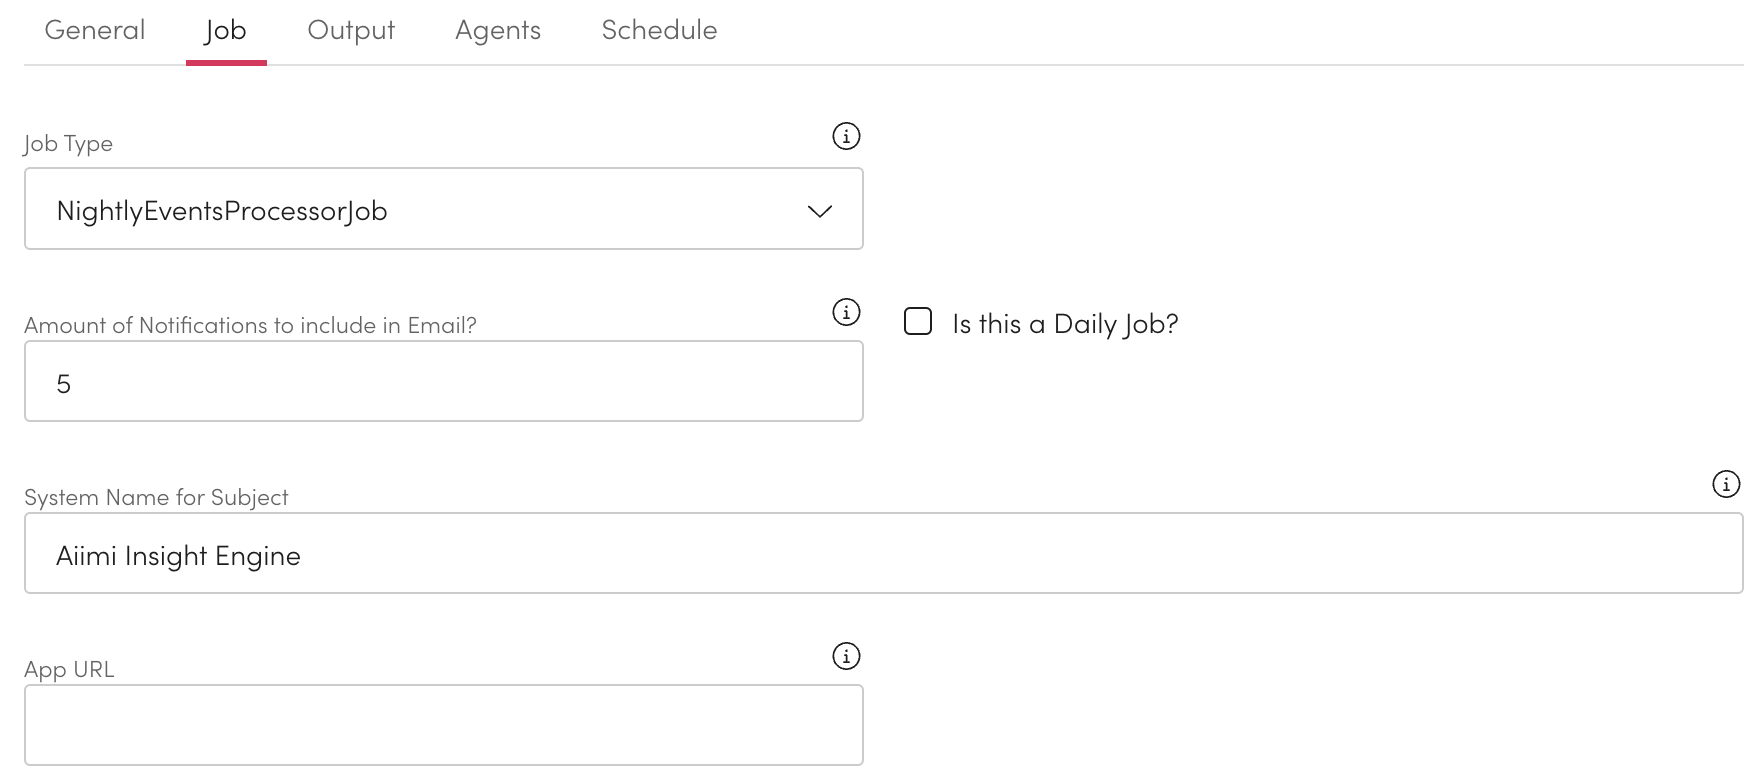
Task: Open the Agents tab
Action: click(498, 30)
